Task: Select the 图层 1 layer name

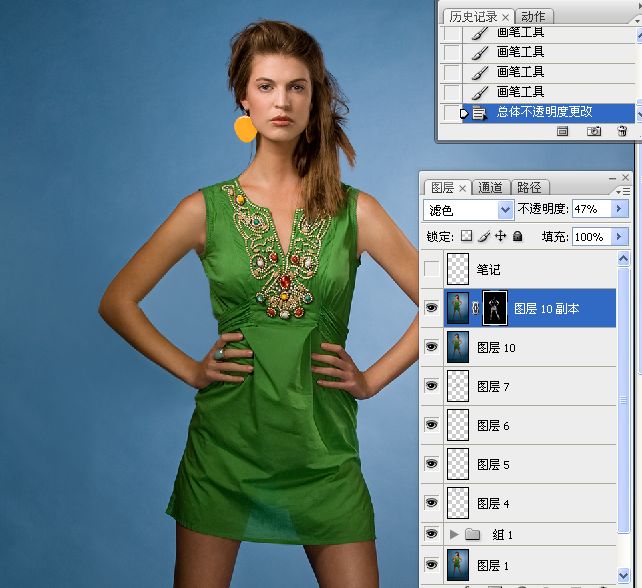Action: click(493, 566)
